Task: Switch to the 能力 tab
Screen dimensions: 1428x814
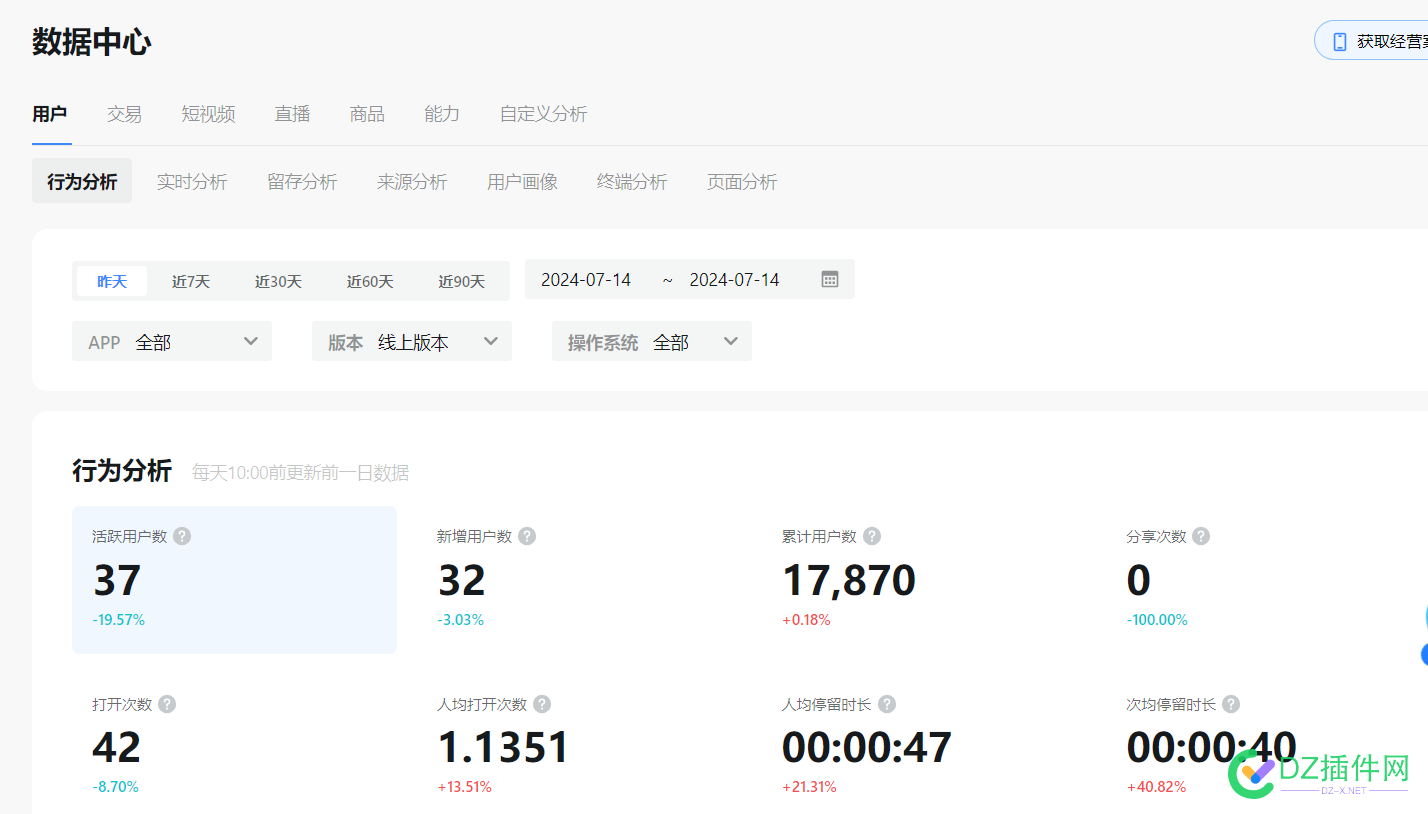Action: point(442,114)
